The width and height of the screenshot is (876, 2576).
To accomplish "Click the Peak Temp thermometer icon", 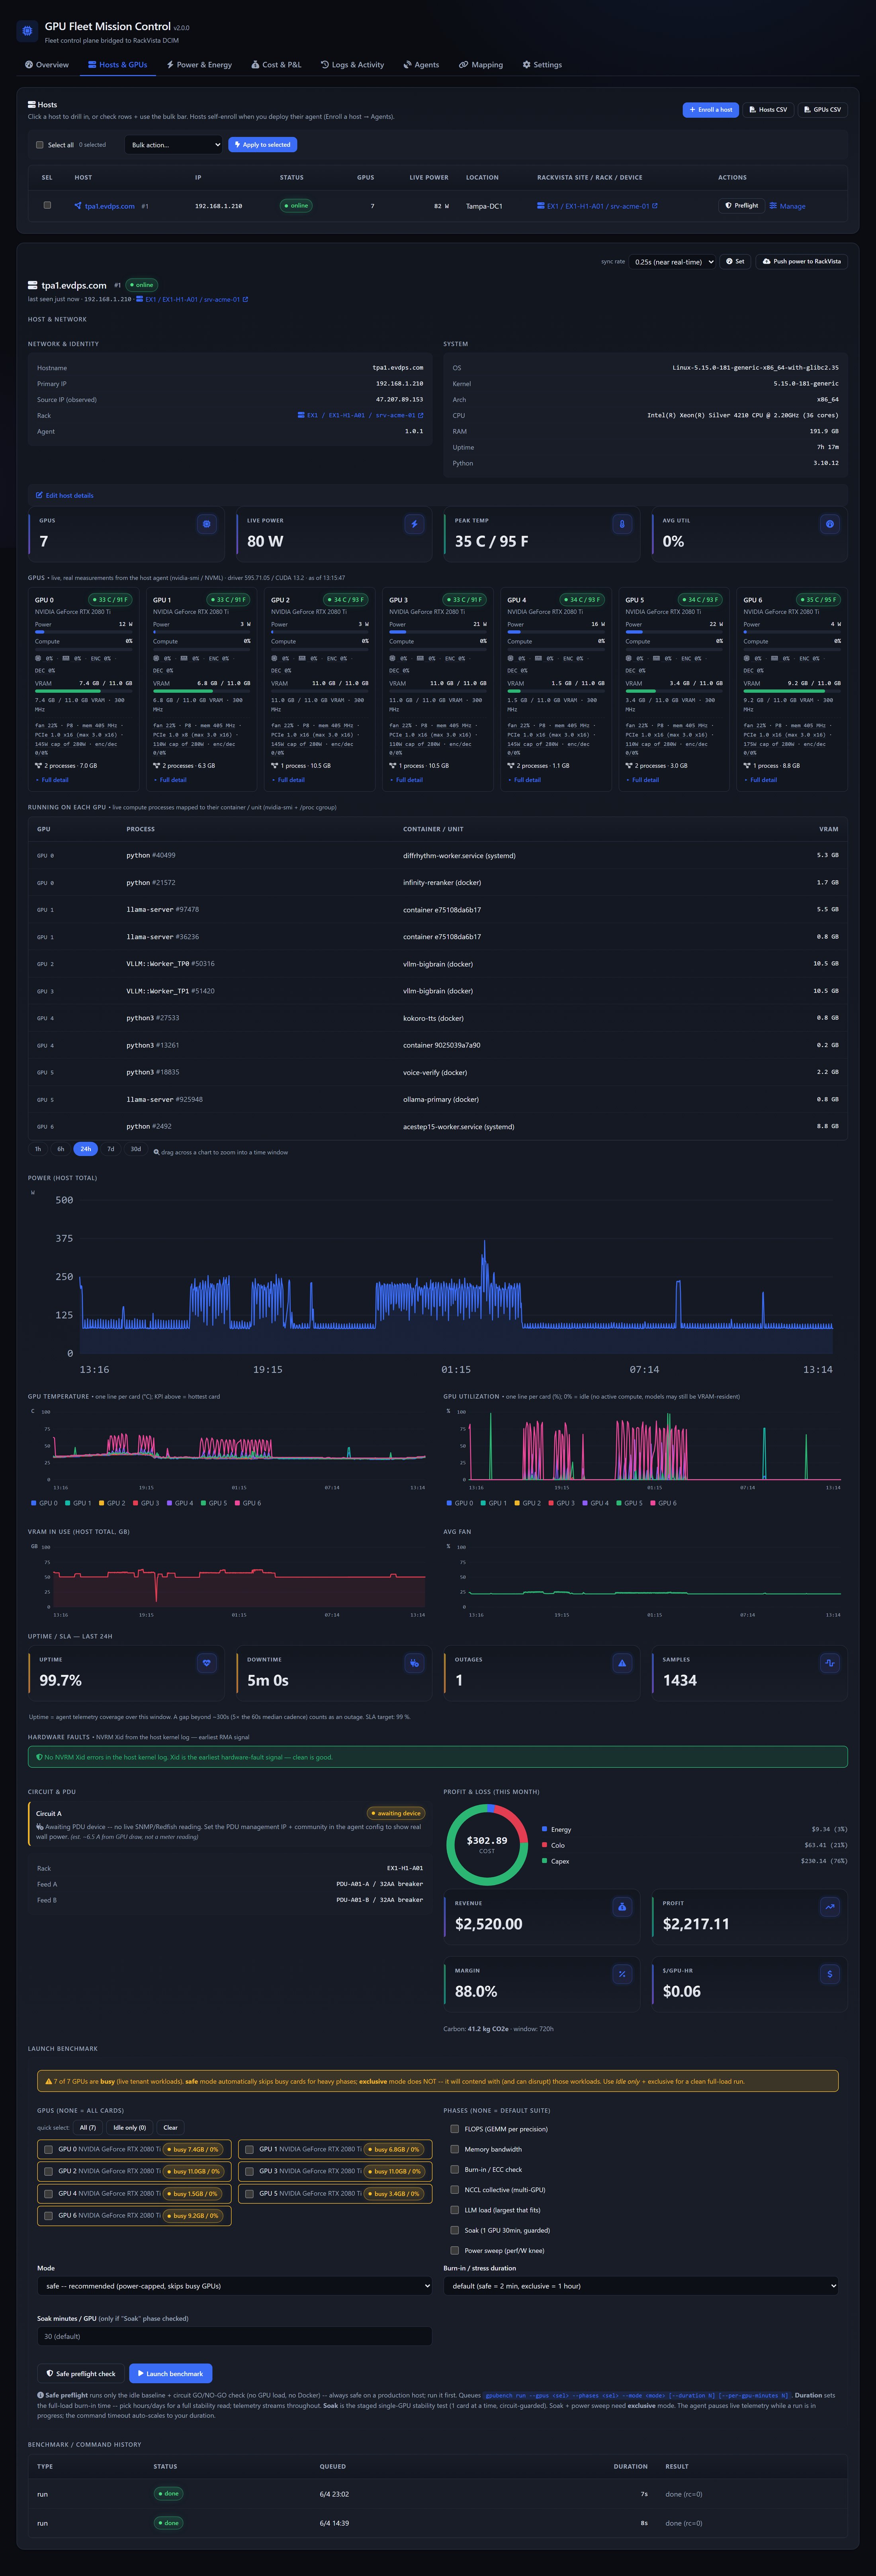I will tap(622, 524).
